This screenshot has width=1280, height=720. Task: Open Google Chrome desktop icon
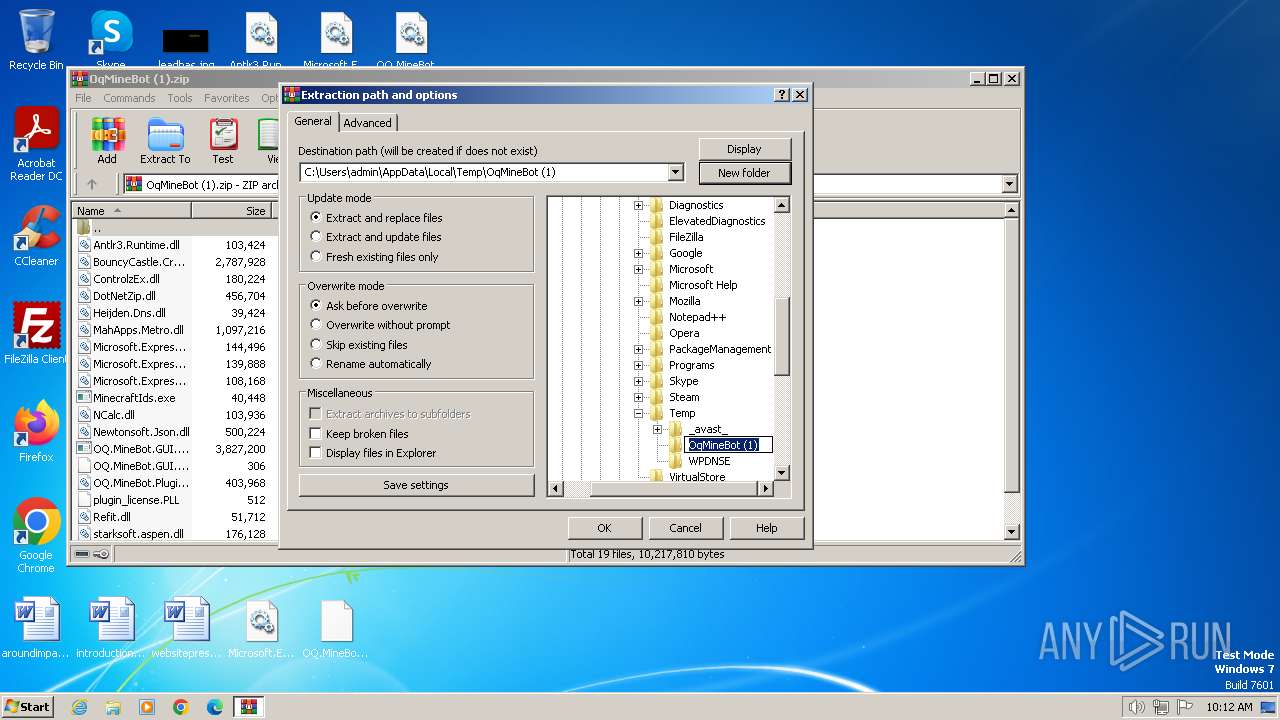36,536
